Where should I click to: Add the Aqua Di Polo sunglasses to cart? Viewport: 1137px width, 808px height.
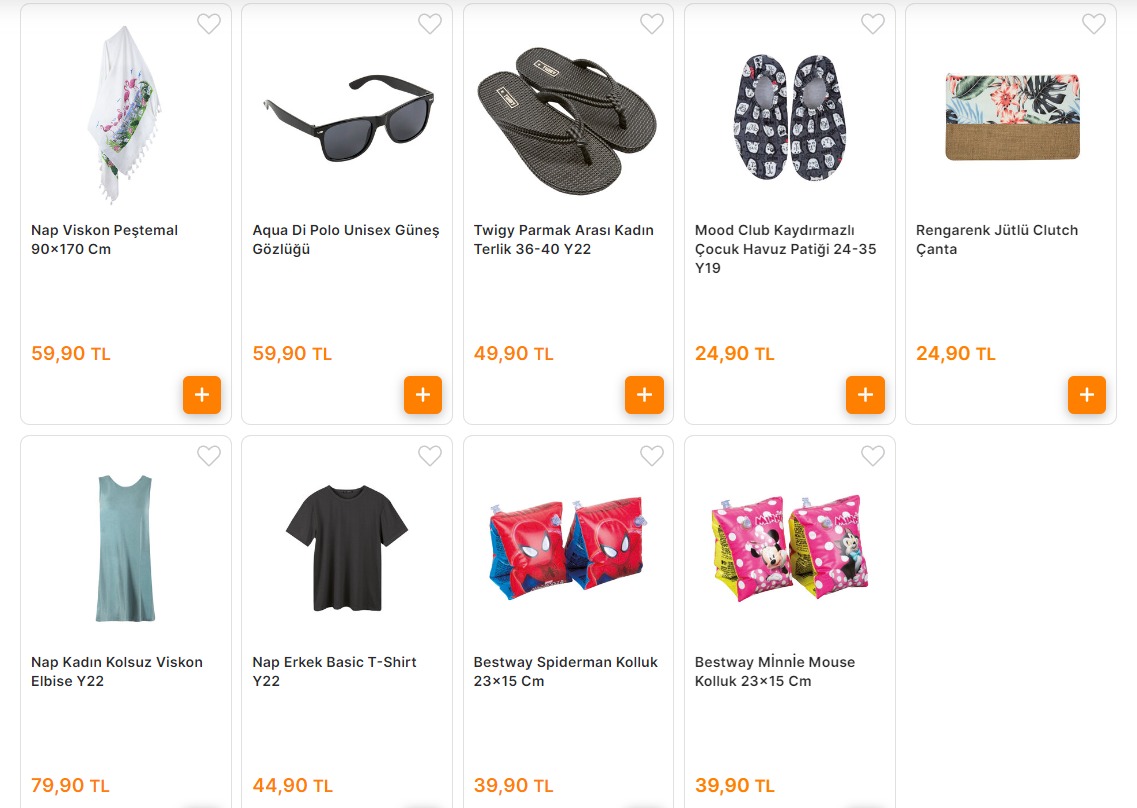click(x=423, y=395)
